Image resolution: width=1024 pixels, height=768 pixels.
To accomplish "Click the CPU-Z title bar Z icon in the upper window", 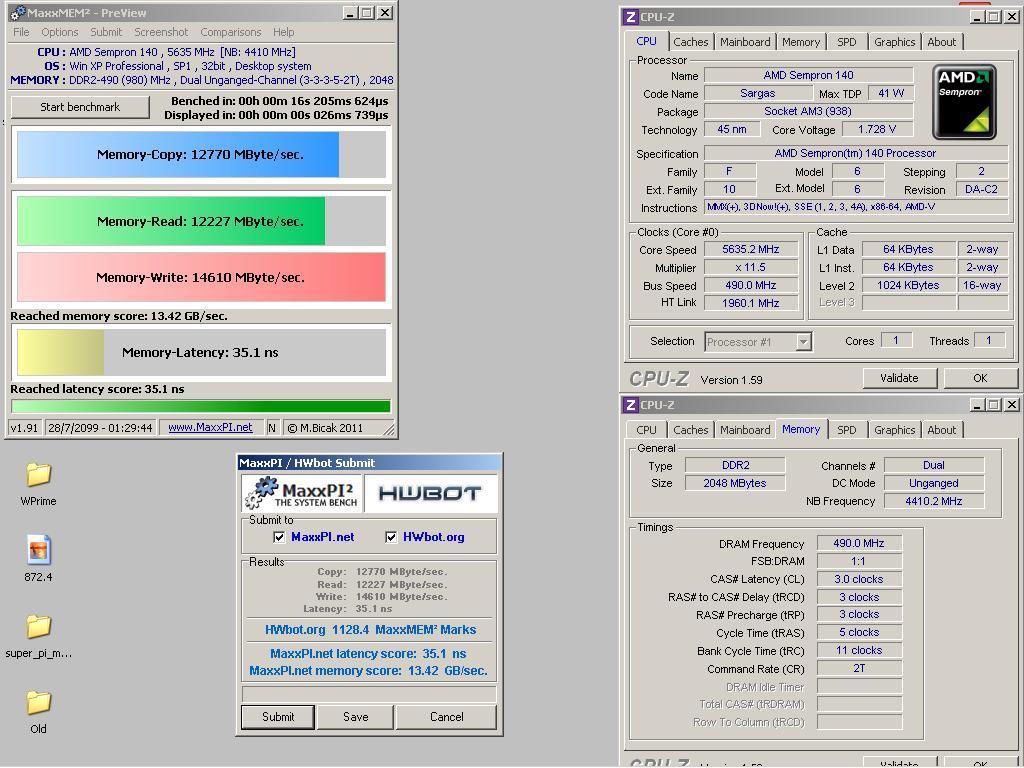I will pos(630,17).
